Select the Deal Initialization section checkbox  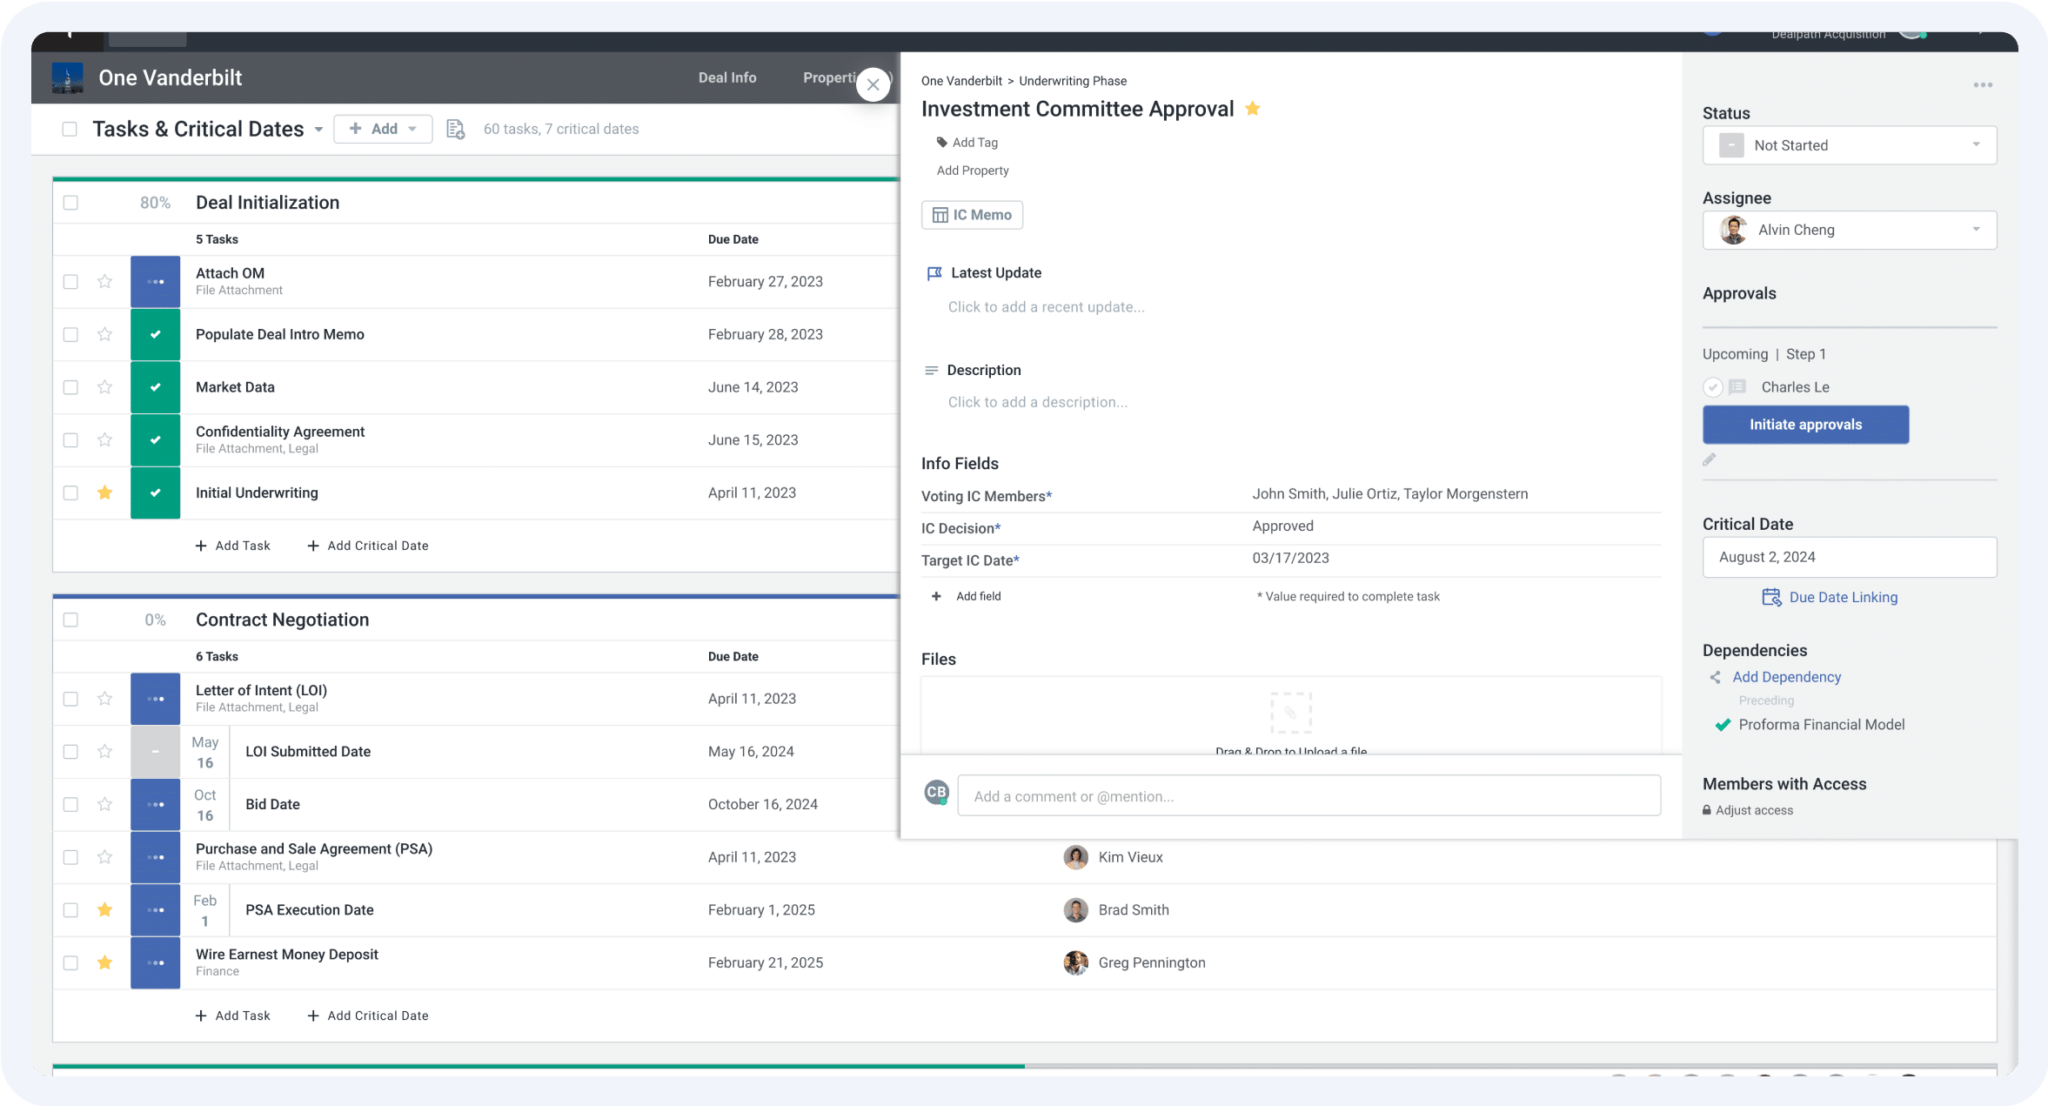(x=70, y=202)
